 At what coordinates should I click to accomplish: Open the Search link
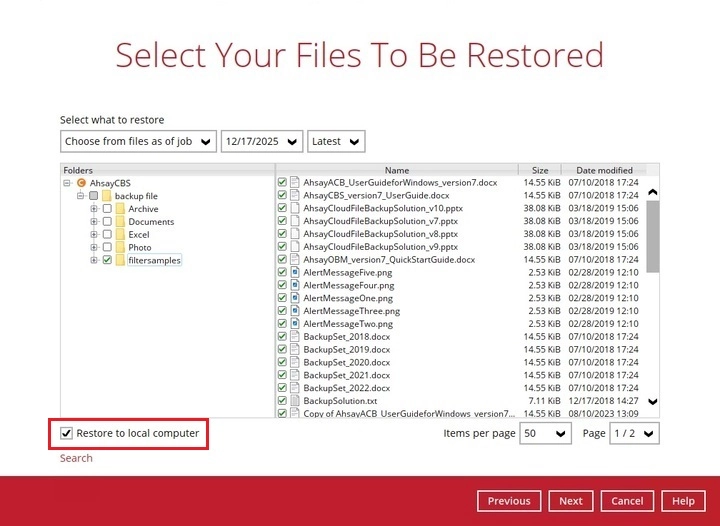(x=76, y=458)
